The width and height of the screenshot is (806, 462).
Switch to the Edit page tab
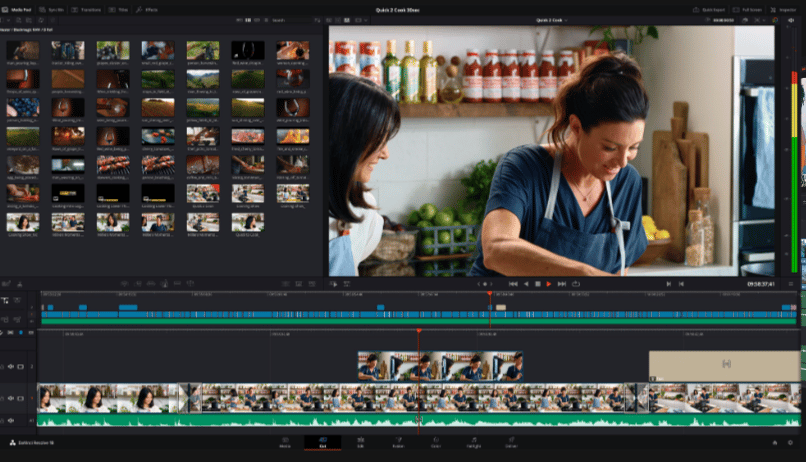click(x=360, y=442)
